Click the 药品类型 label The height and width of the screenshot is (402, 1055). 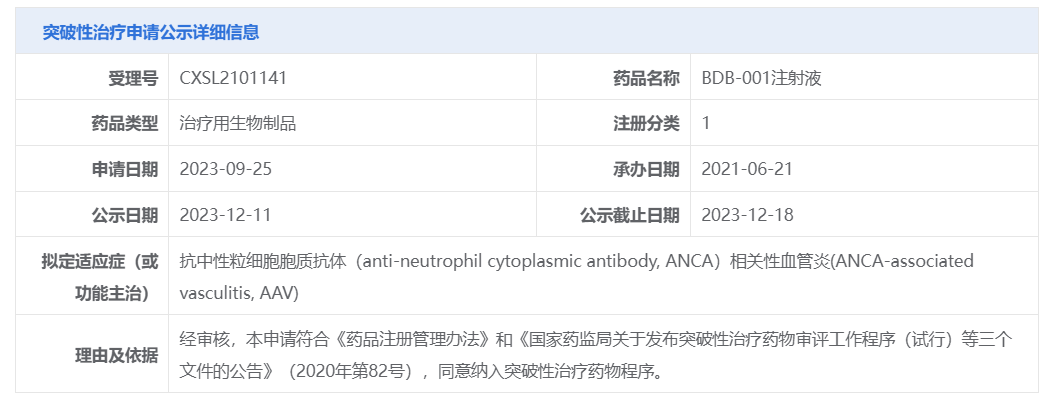(124, 123)
